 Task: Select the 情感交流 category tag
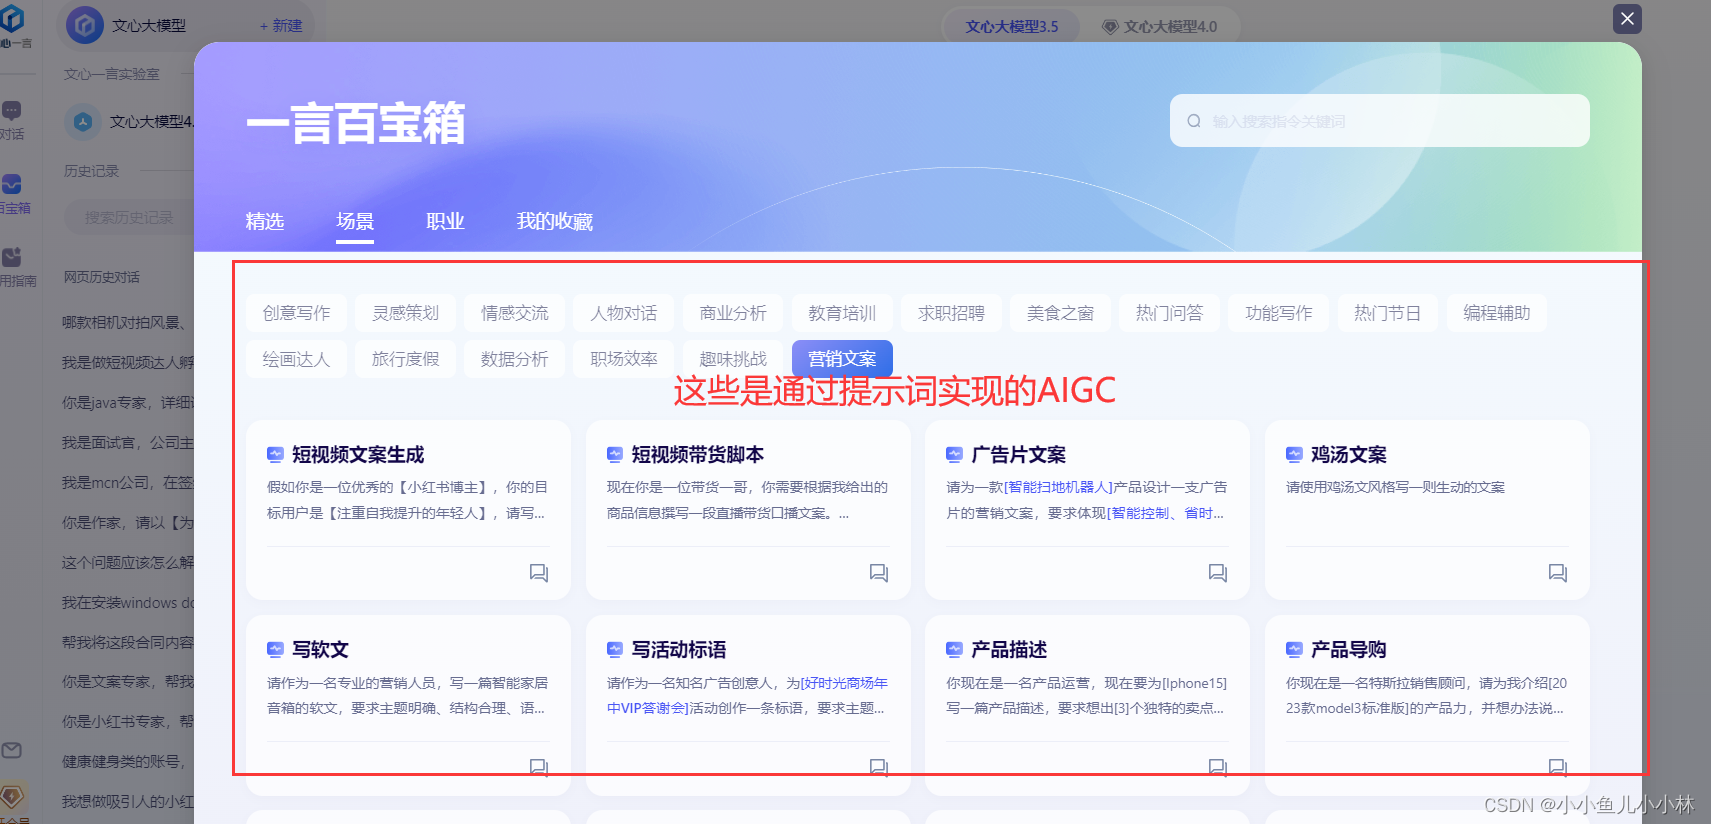(x=514, y=313)
